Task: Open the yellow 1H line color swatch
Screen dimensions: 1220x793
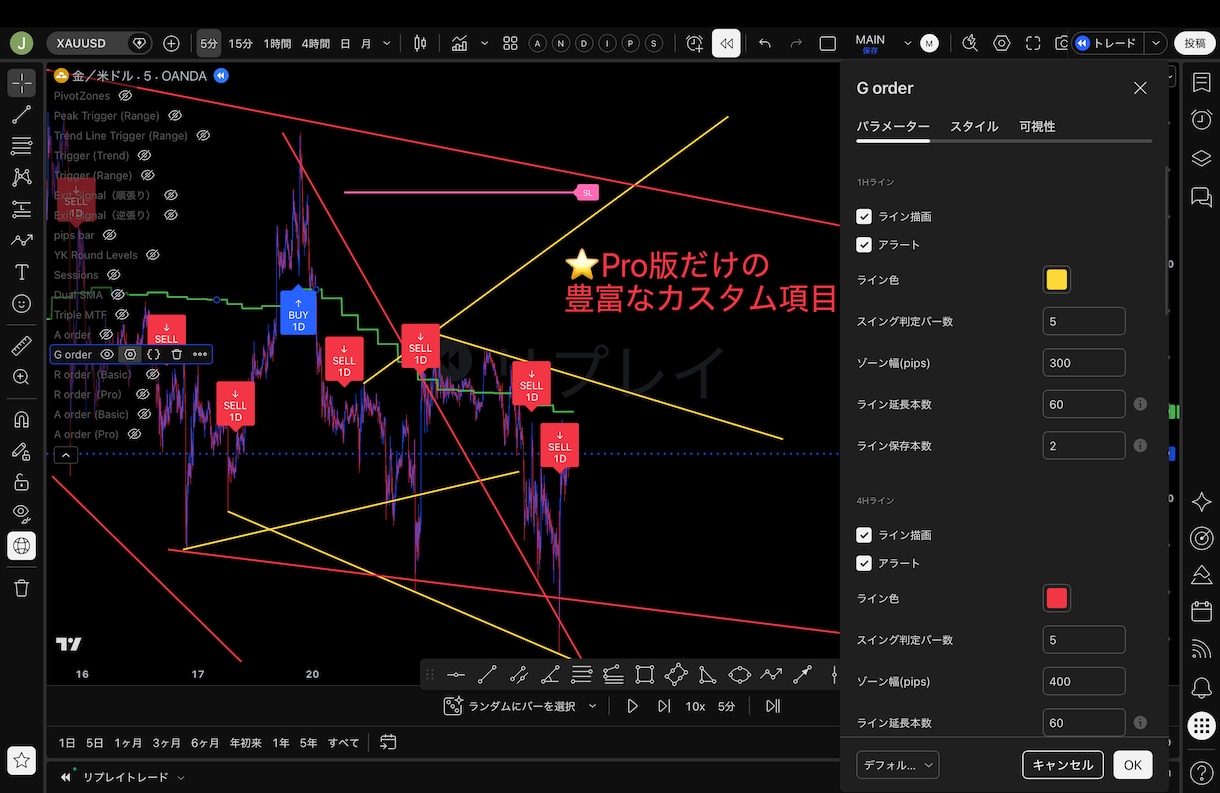Action: click(x=1056, y=280)
